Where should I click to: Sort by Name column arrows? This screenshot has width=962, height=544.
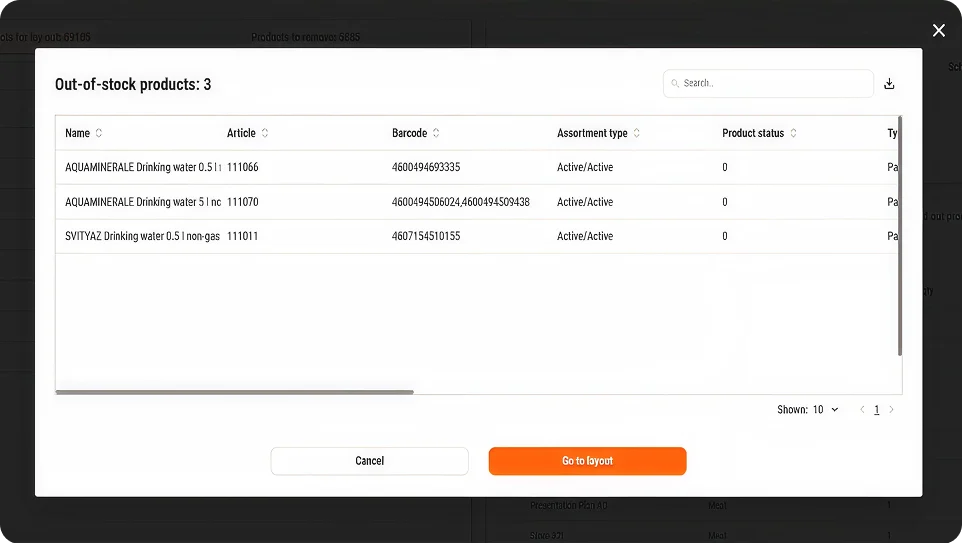pyautogui.click(x=99, y=133)
